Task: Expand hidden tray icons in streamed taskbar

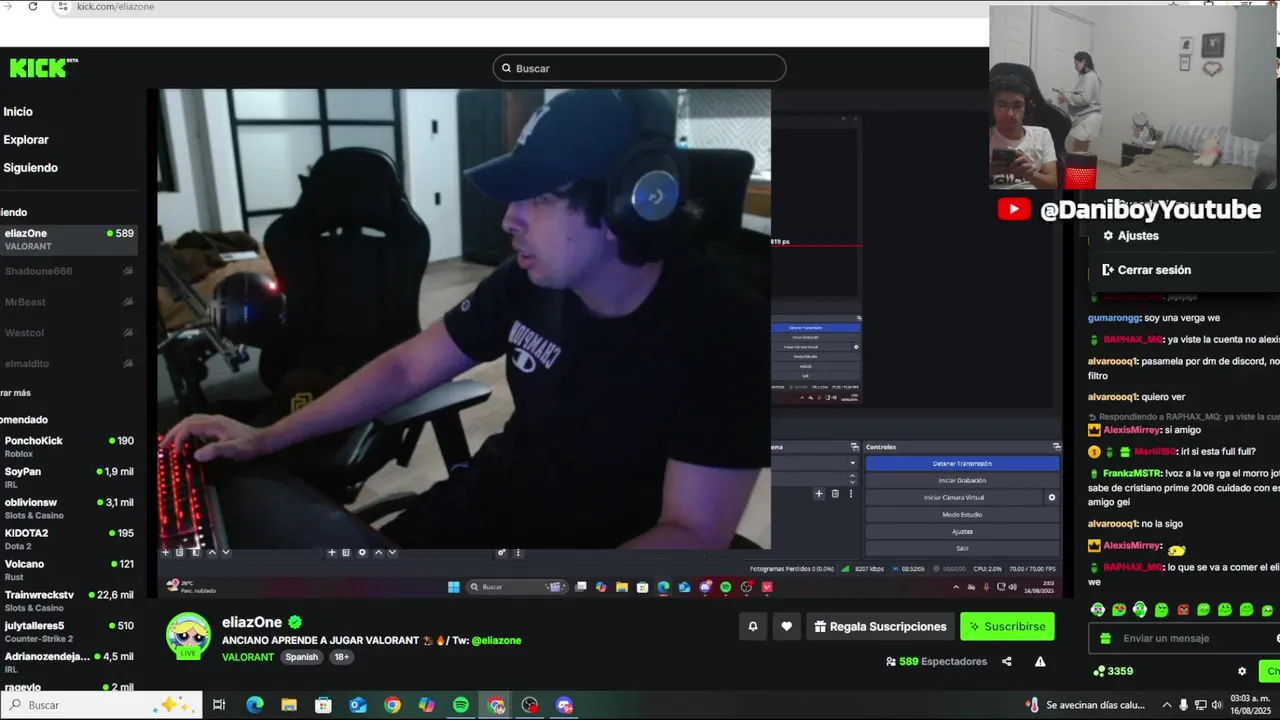Action: point(956,587)
